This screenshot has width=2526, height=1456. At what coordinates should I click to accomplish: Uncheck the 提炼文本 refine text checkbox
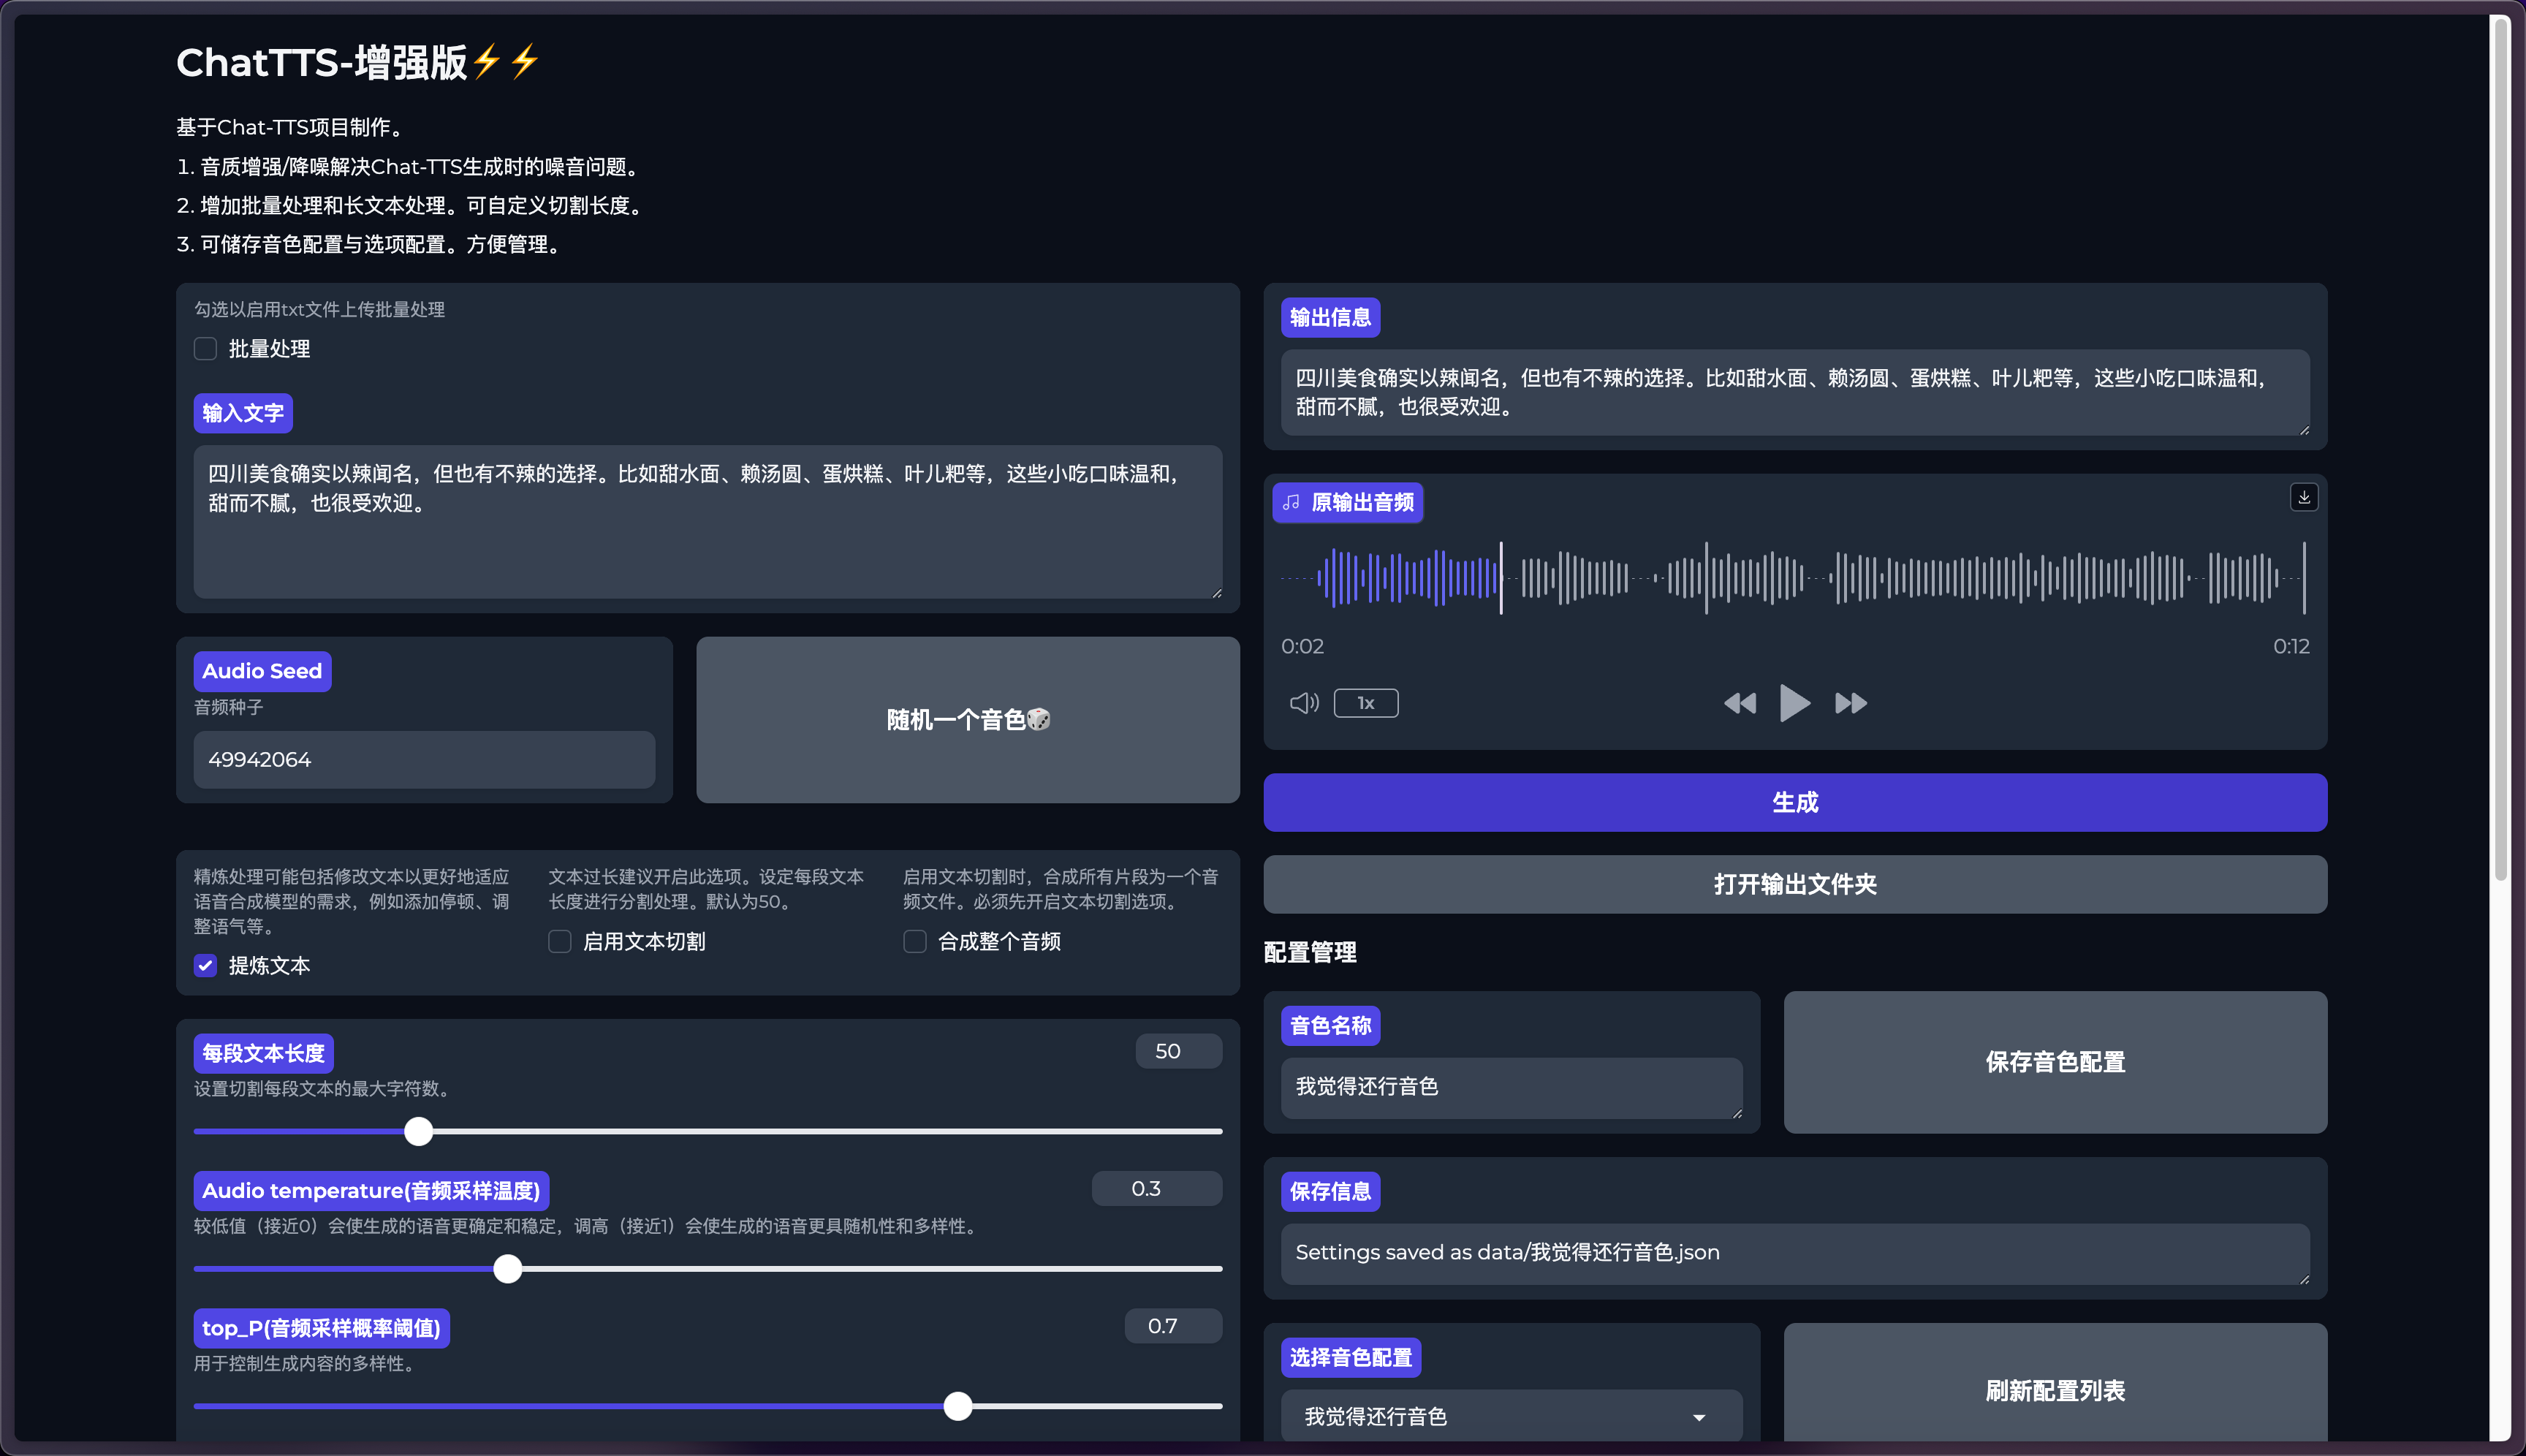206,965
